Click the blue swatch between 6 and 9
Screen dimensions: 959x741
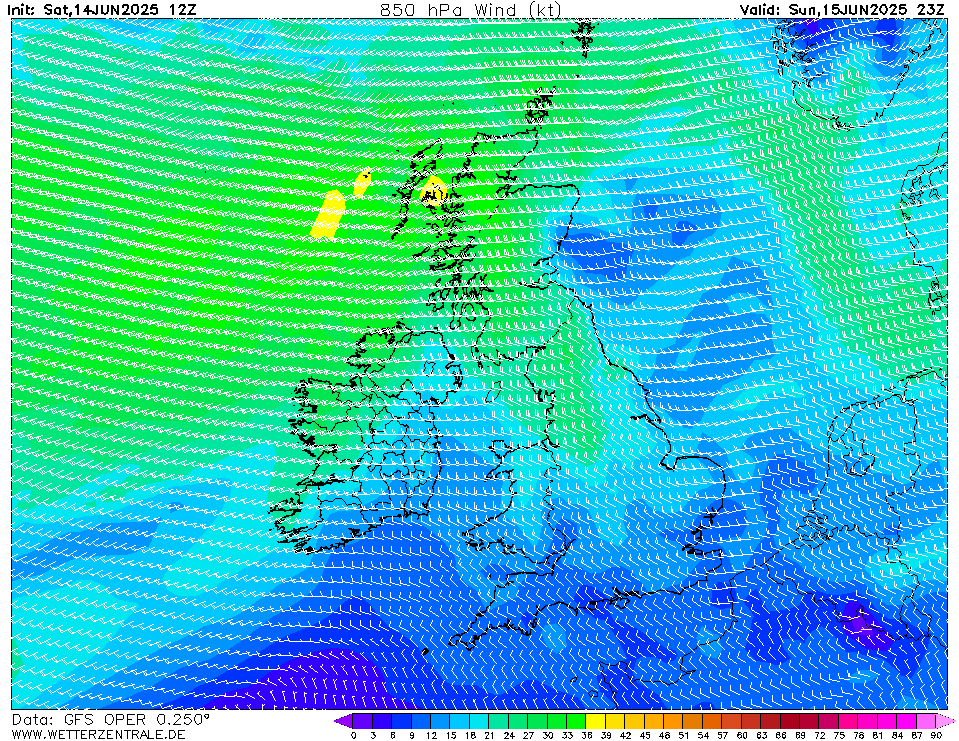click(401, 721)
